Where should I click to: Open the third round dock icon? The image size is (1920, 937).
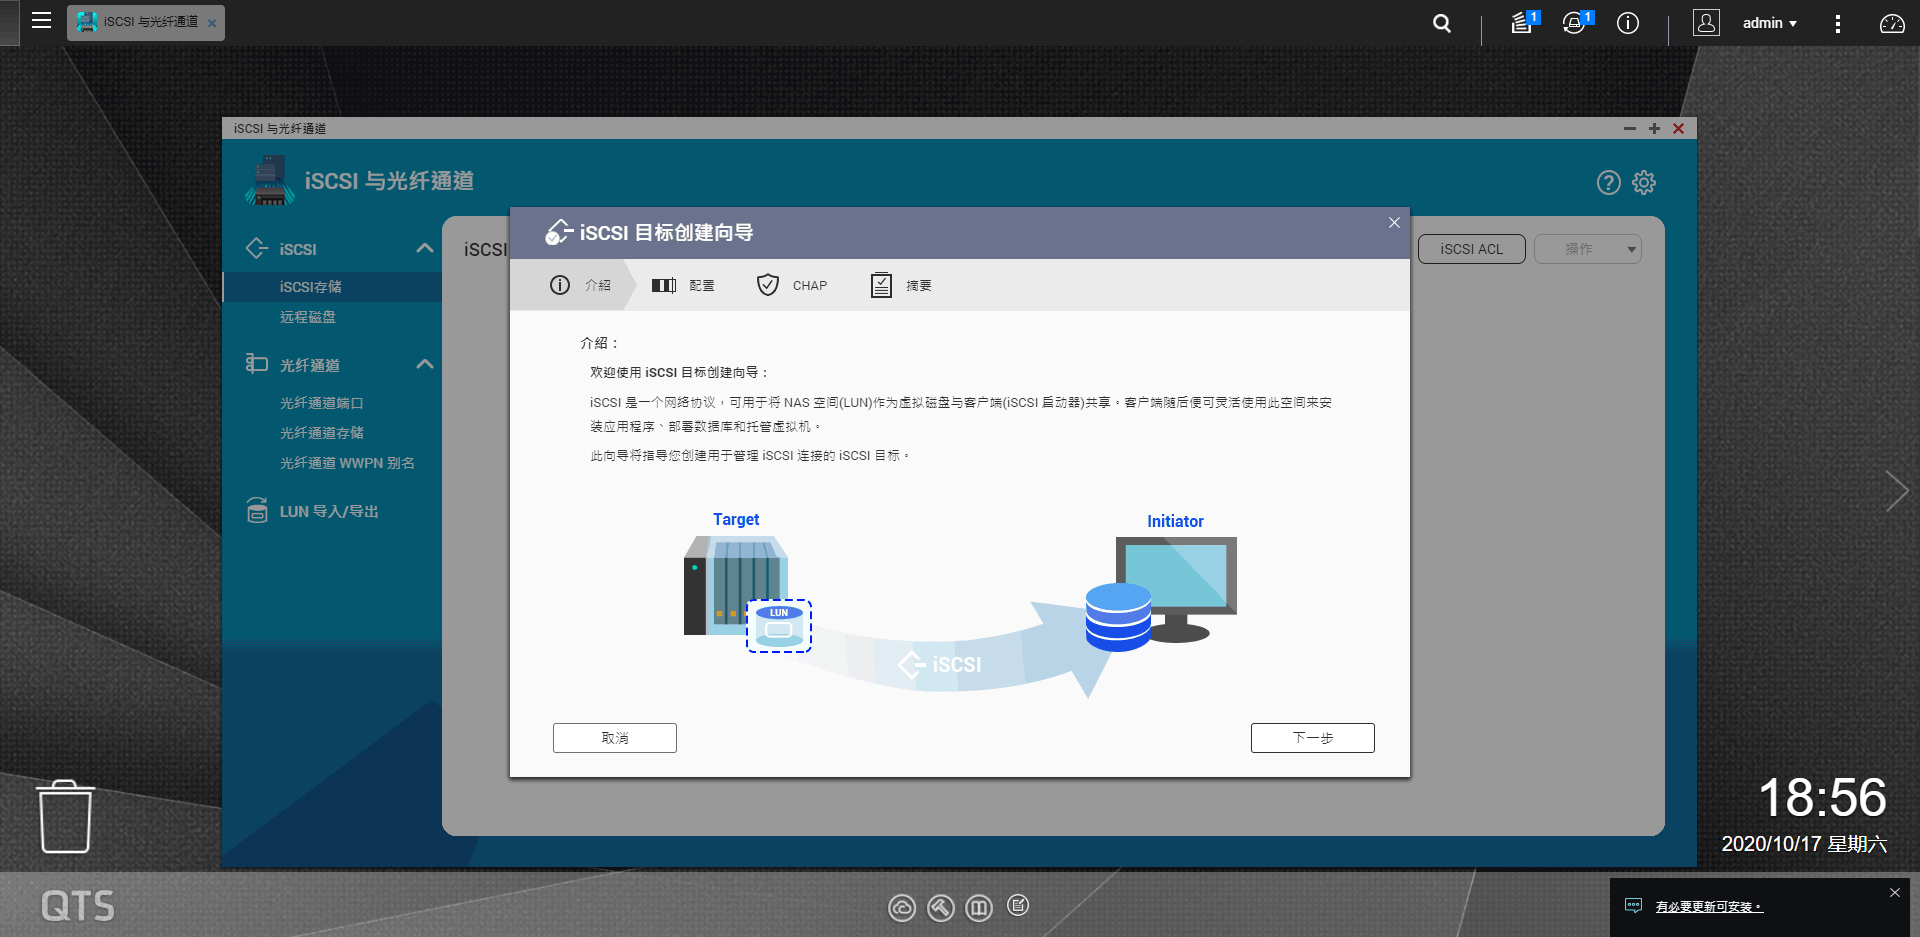pyautogui.click(x=979, y=908)
